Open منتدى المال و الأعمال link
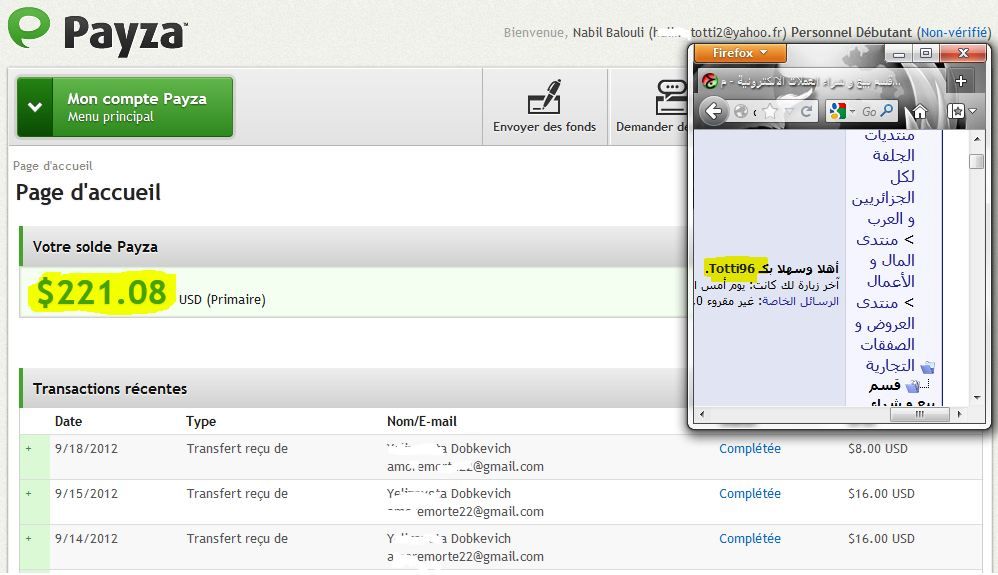Viewport: 998px width, 575px height. coord(885,260)
